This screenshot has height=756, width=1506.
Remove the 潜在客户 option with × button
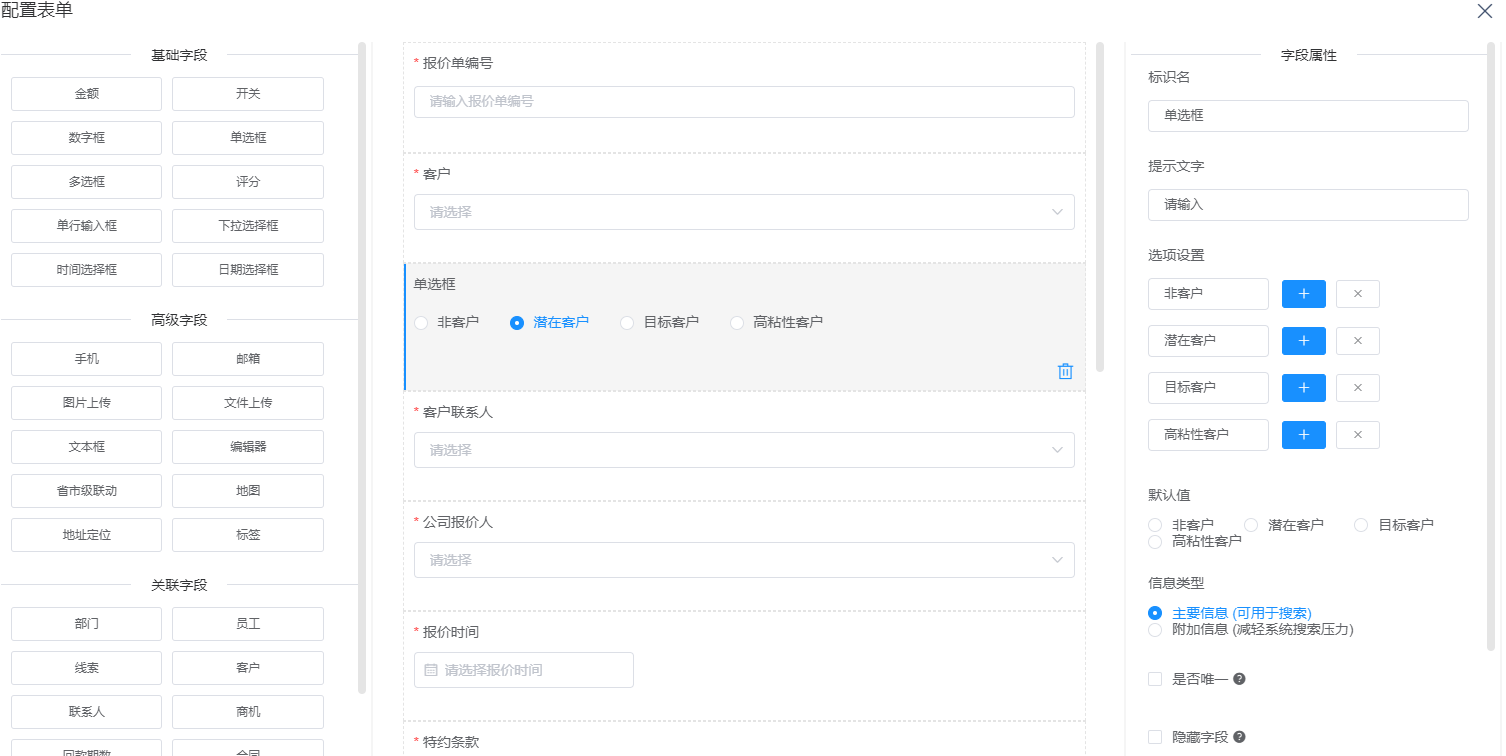pos(1358,341)
